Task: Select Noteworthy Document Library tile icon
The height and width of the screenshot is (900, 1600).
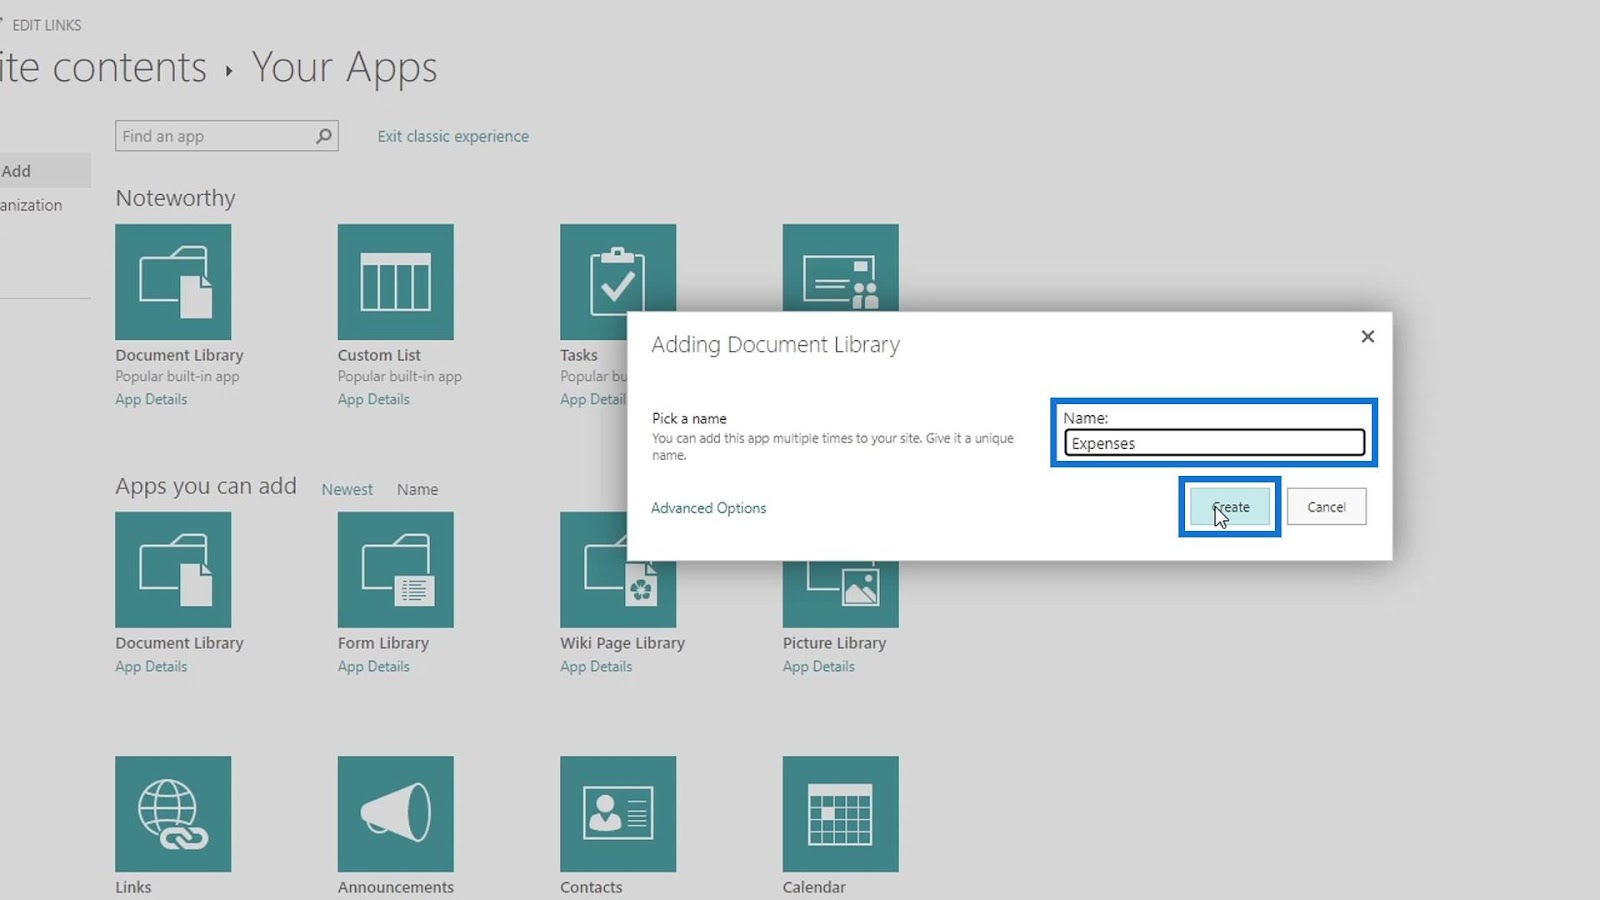Action: [173, 282]
